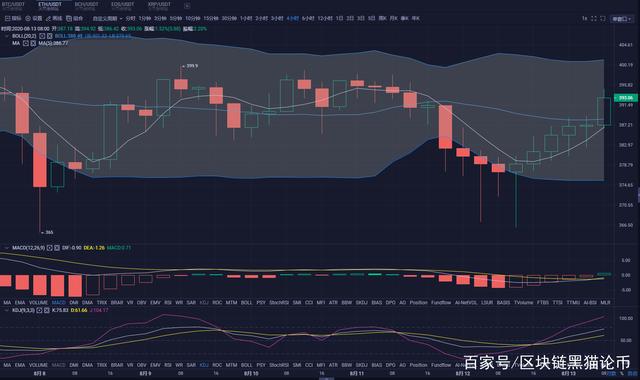Select Fundflow in the upper indicator list
The height and width of the screenshot is (380, 640).
coord(441,302)
